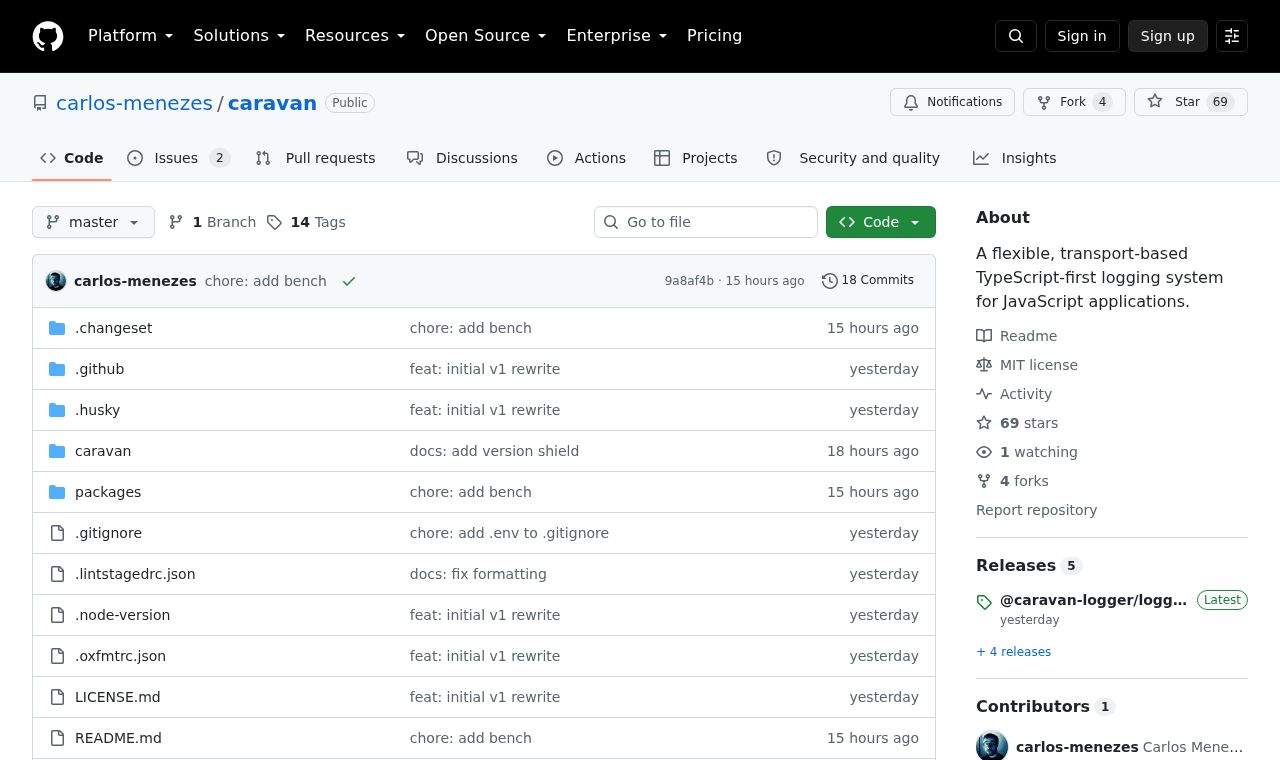
Task: Click the file icon beside .node-version
Action: [57, 615]
